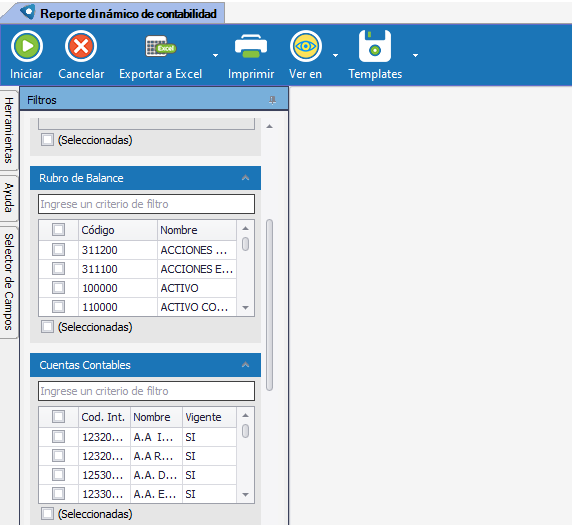Click the Cancelar label
The width and height of the screenshot is (572, 525).
[x=81, y=74]
